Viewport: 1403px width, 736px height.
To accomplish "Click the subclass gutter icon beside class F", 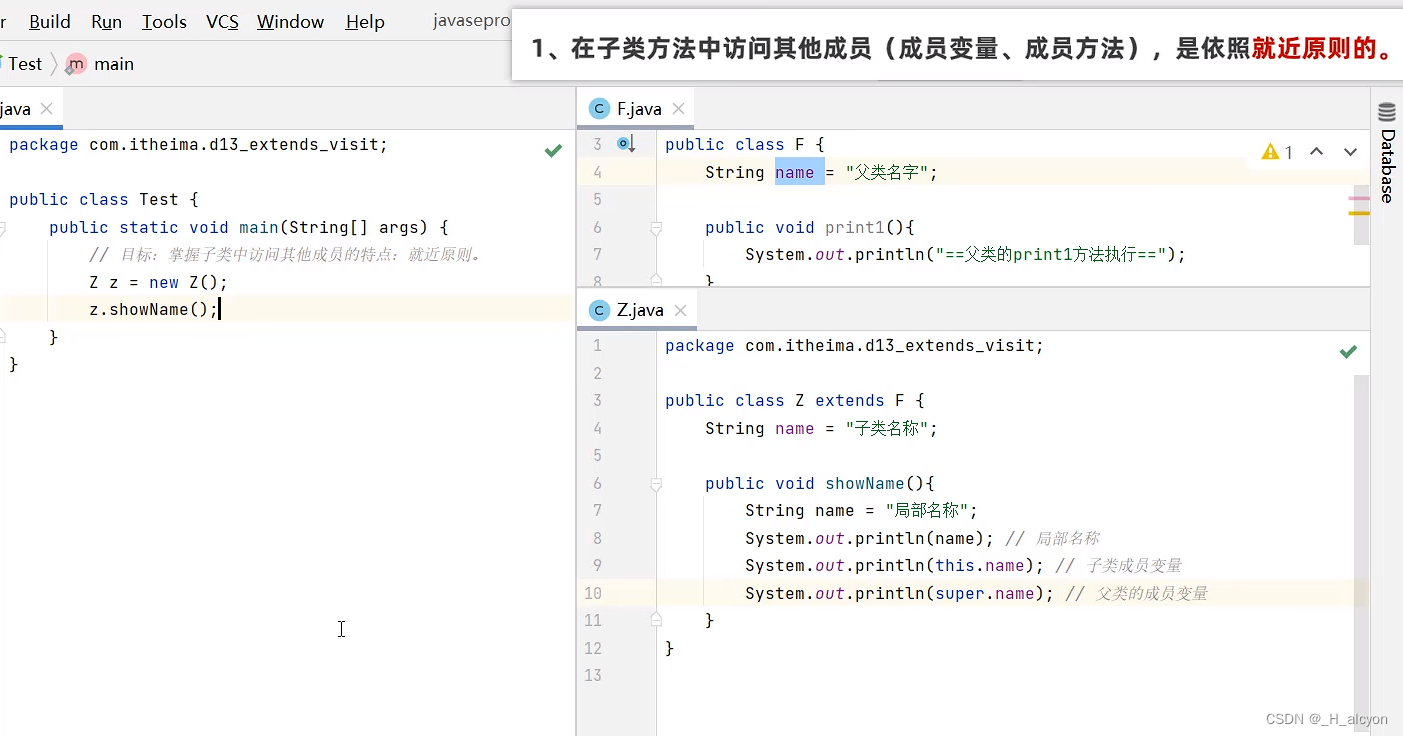I will 626,144.
